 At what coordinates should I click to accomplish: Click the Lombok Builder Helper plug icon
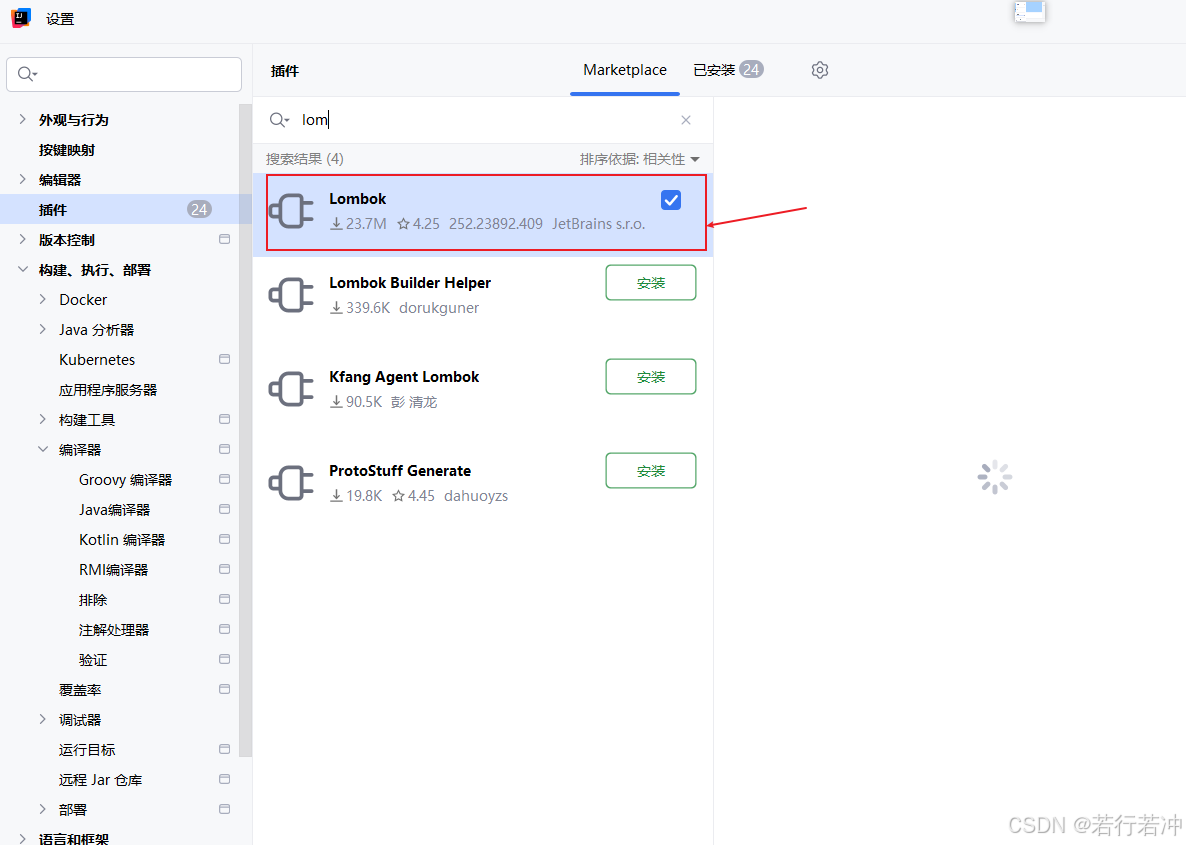point(291,295)
